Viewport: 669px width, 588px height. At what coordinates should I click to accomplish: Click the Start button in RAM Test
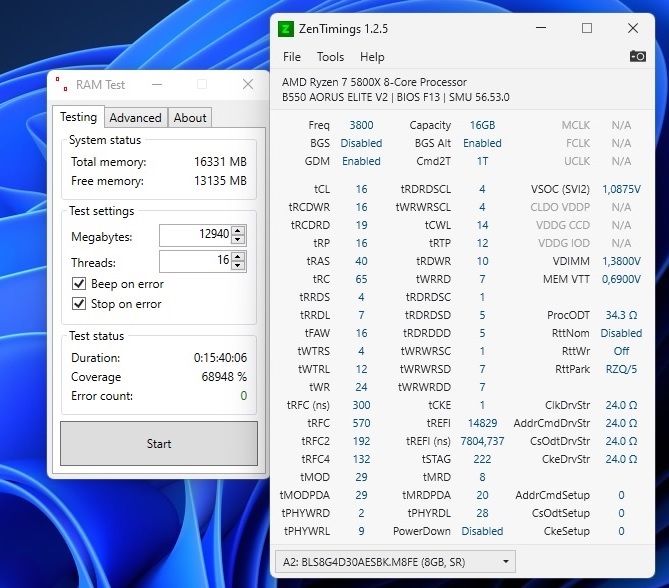tap(159, 444)
